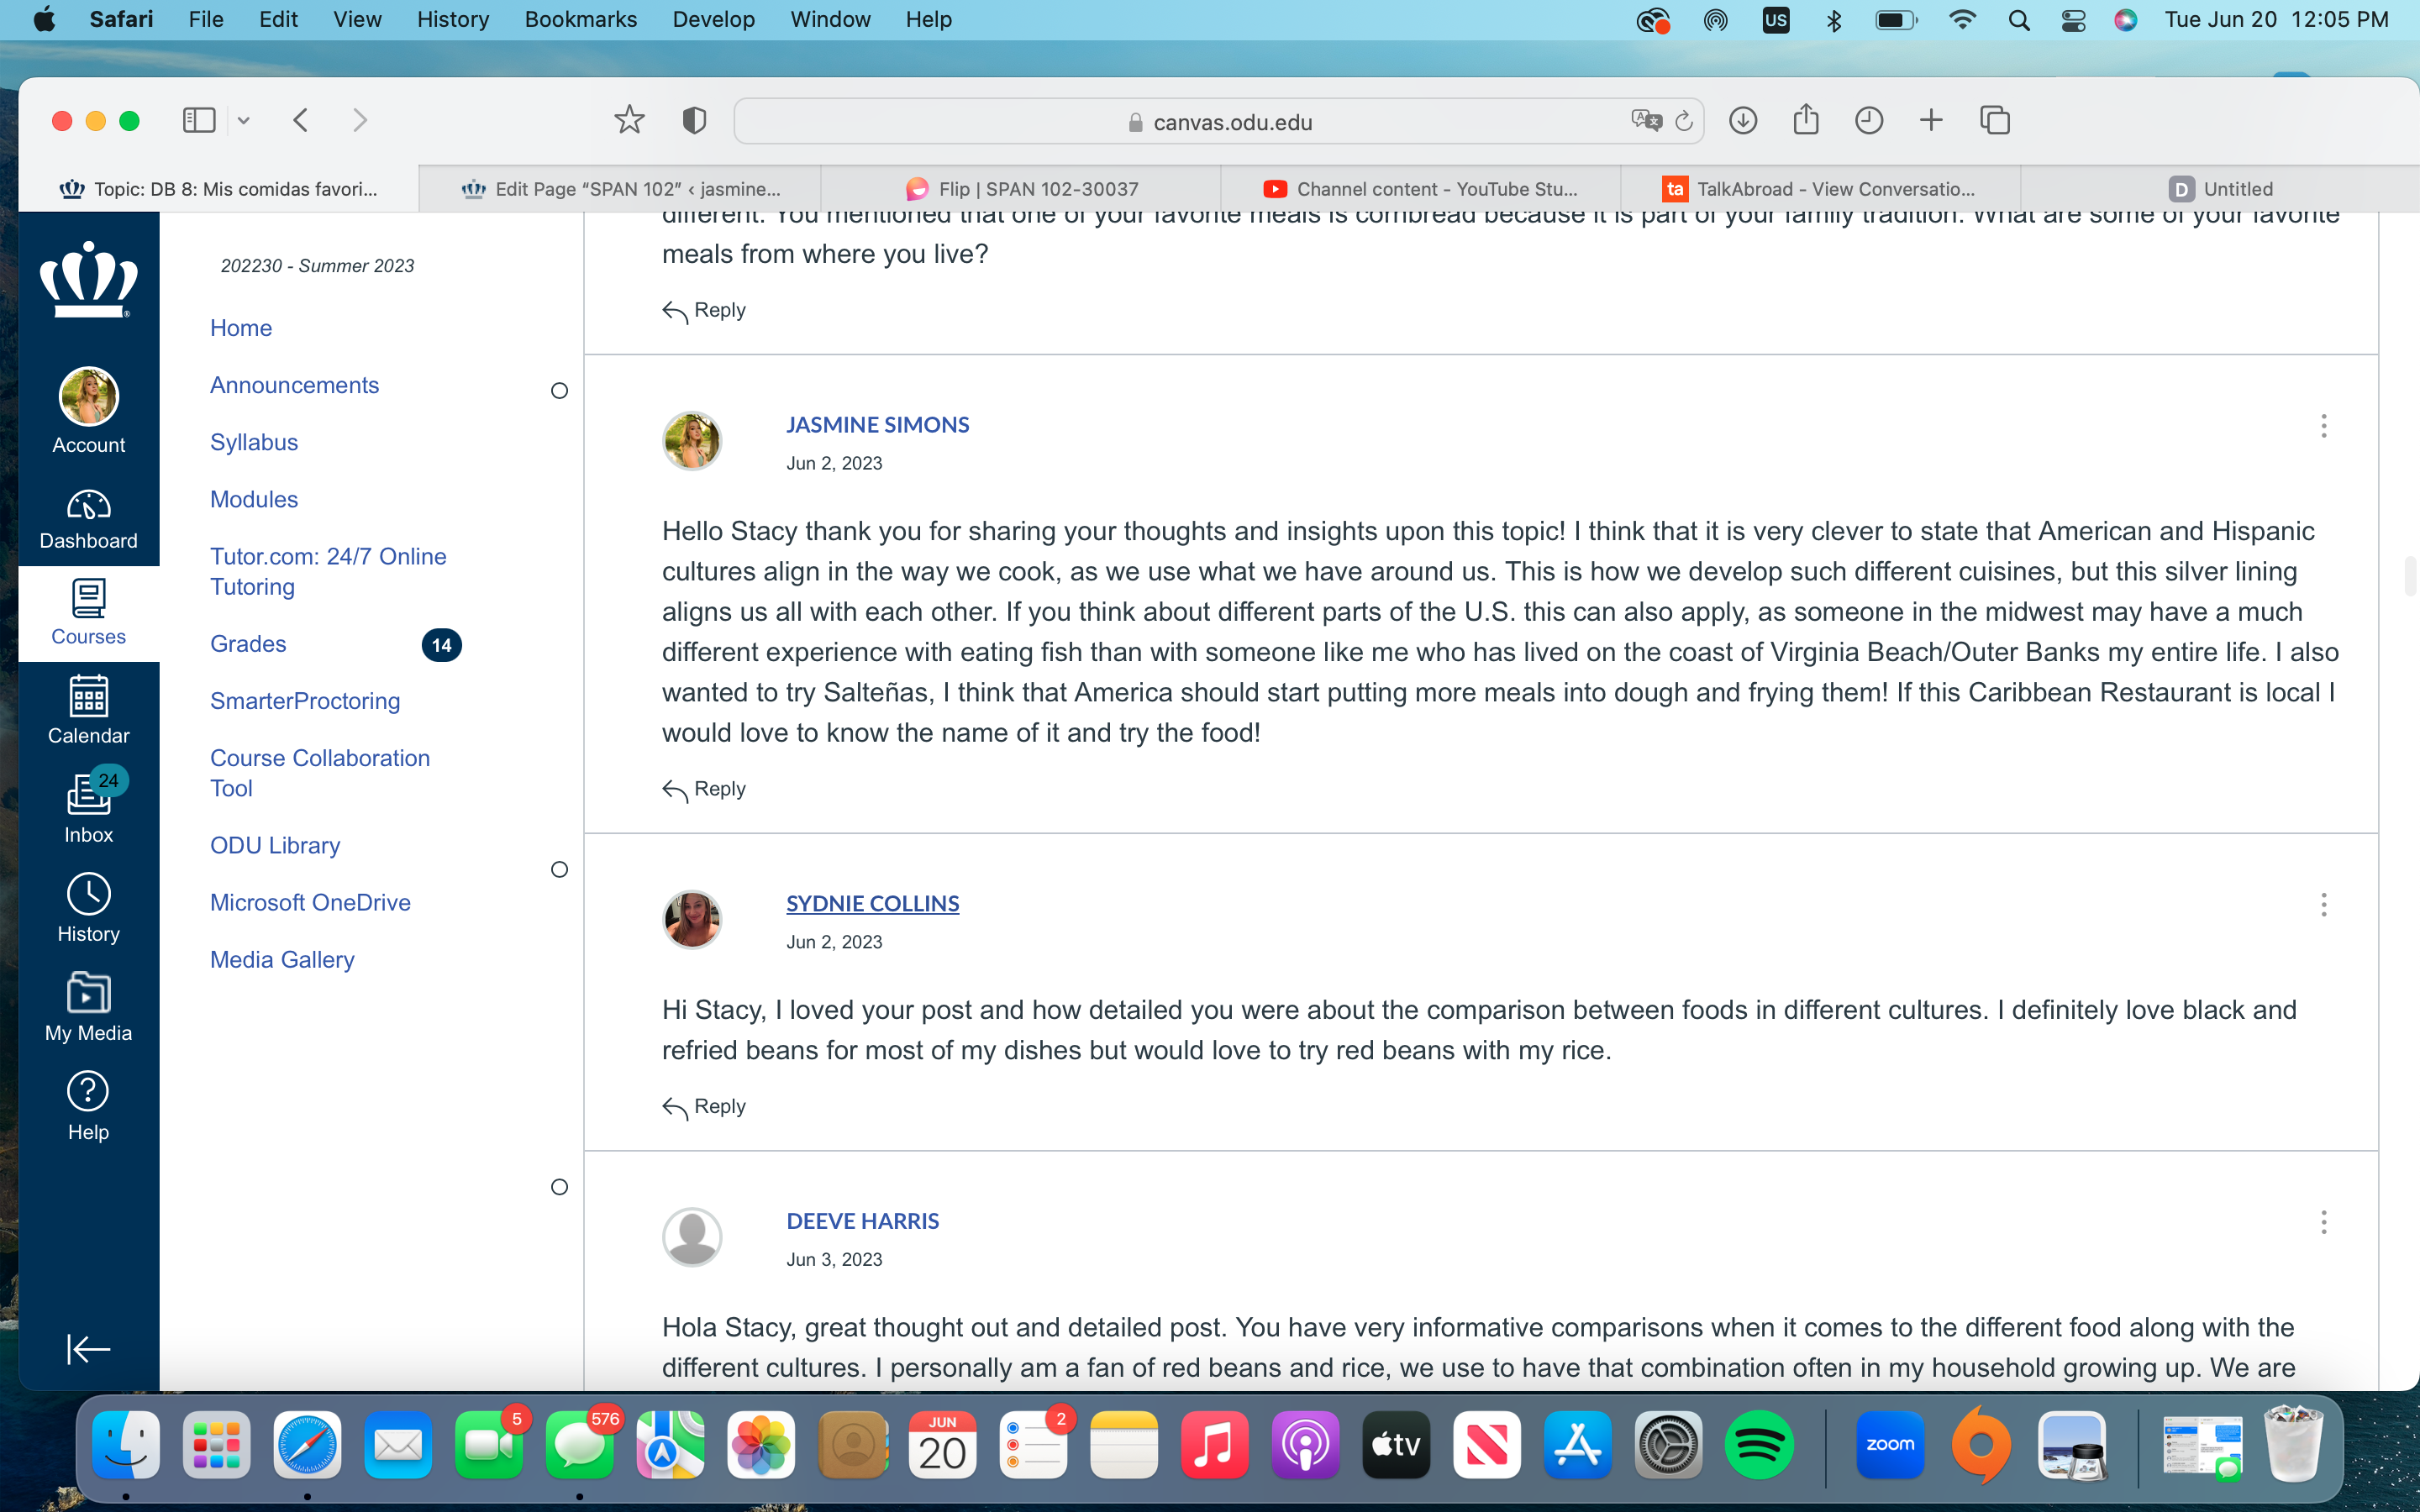
Task: Toggle read state on Sydnie Collins reply
Action: [x=560, y=870]
